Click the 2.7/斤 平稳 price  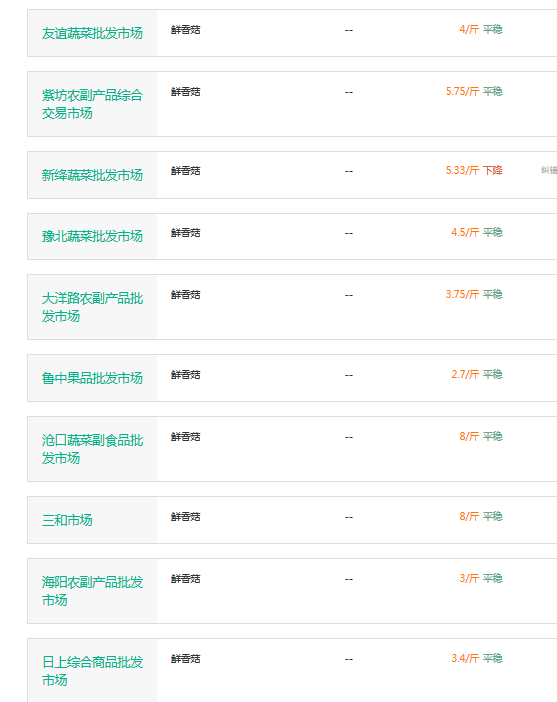coord(476,374)
